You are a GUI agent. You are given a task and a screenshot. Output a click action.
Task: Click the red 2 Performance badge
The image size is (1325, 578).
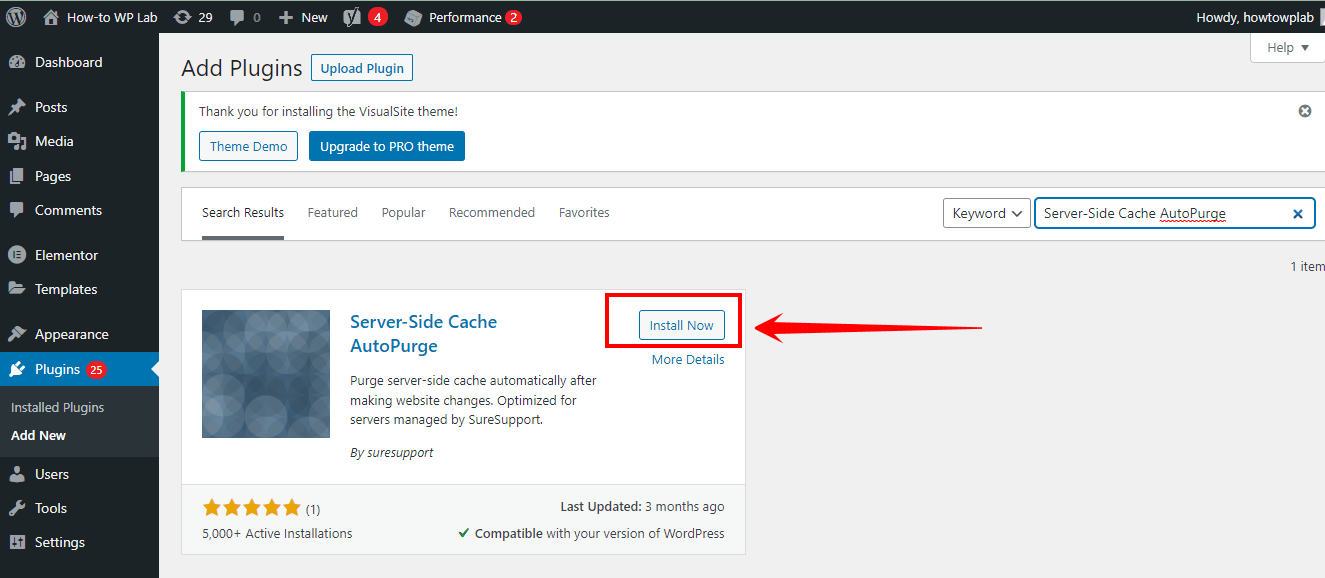pyautogui.click(x=513, y=17)
